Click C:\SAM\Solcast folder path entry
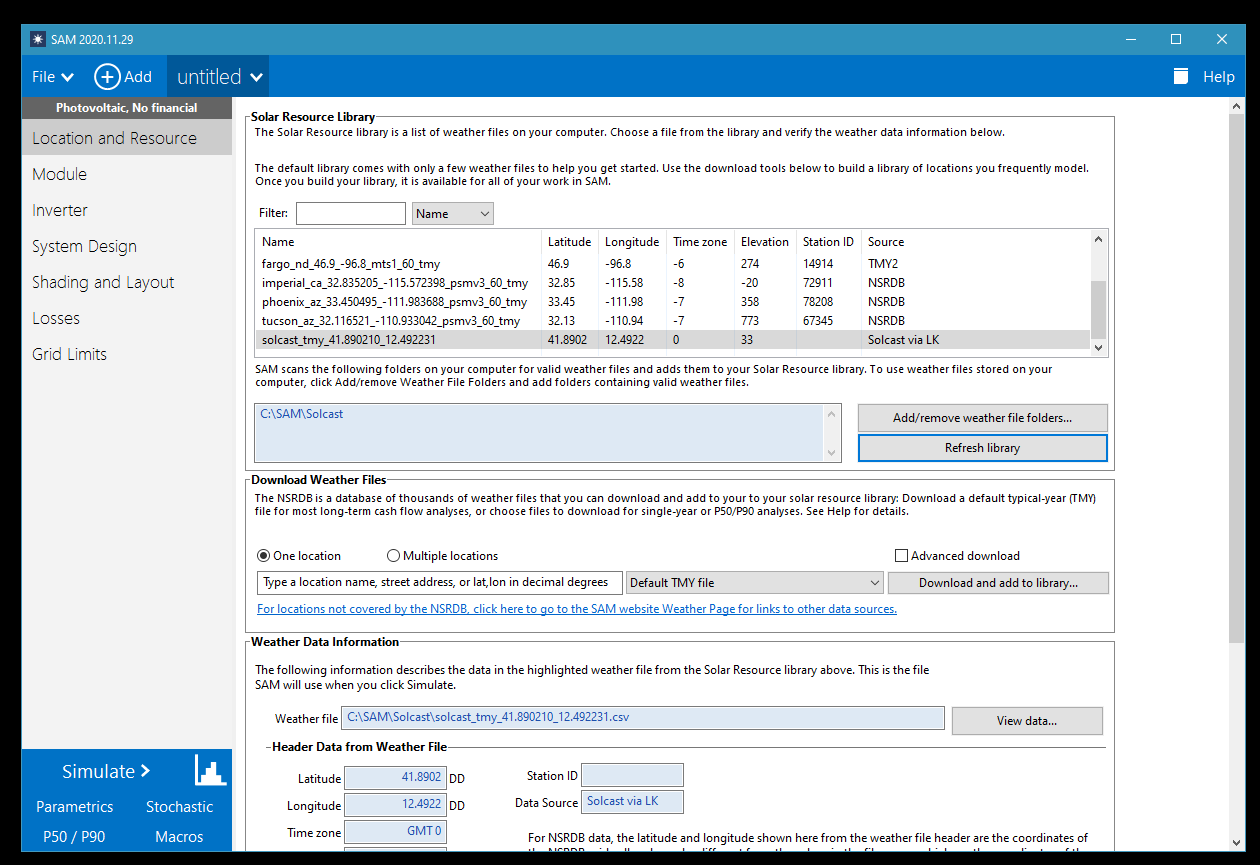 [302, 414]
